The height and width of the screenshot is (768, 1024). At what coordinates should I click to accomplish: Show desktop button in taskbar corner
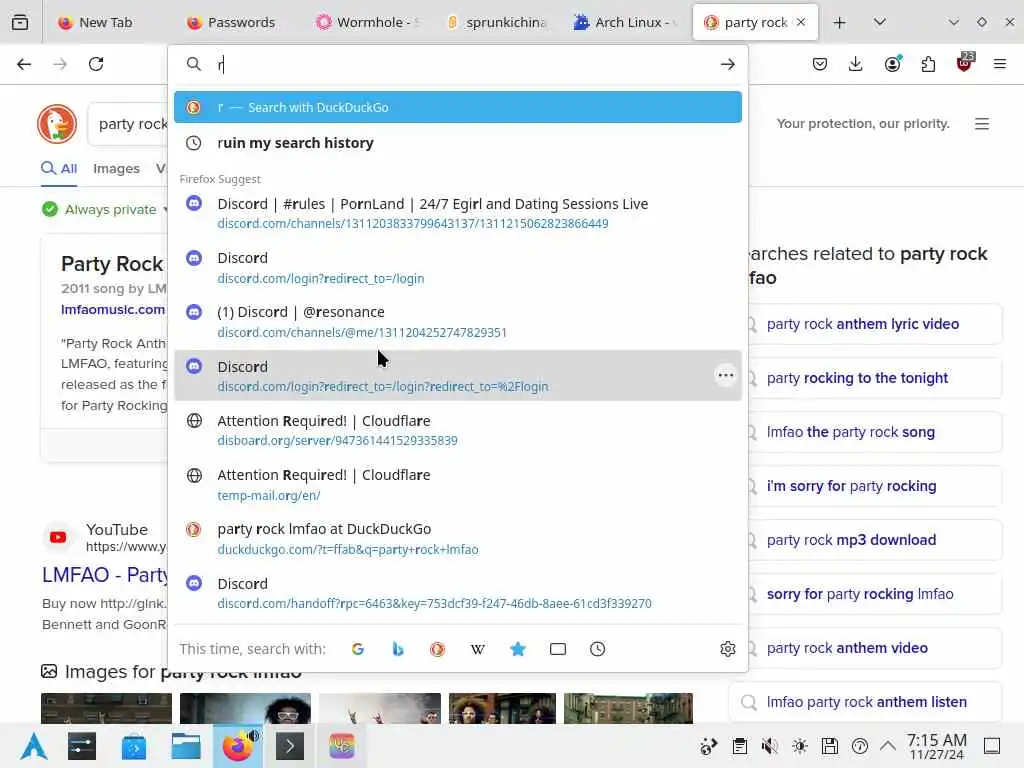click(992, 746)
